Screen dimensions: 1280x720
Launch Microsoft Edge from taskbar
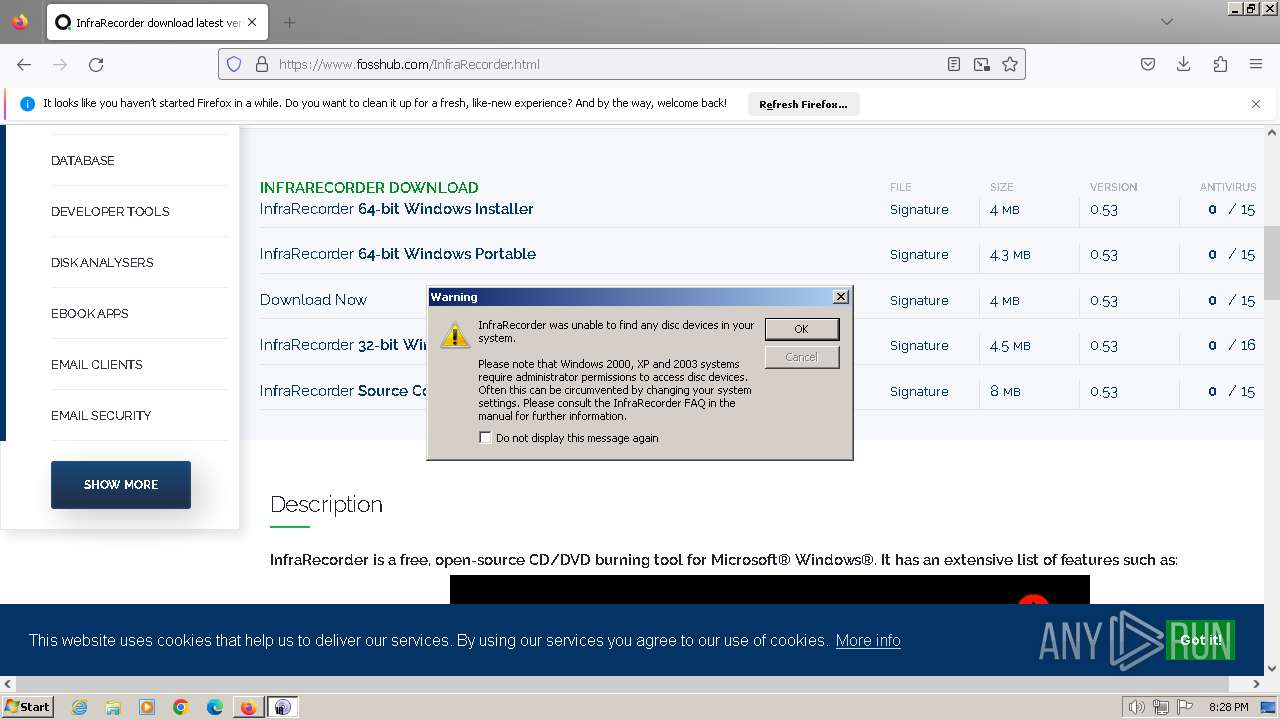pyautogui.click(x=215, y=707)
